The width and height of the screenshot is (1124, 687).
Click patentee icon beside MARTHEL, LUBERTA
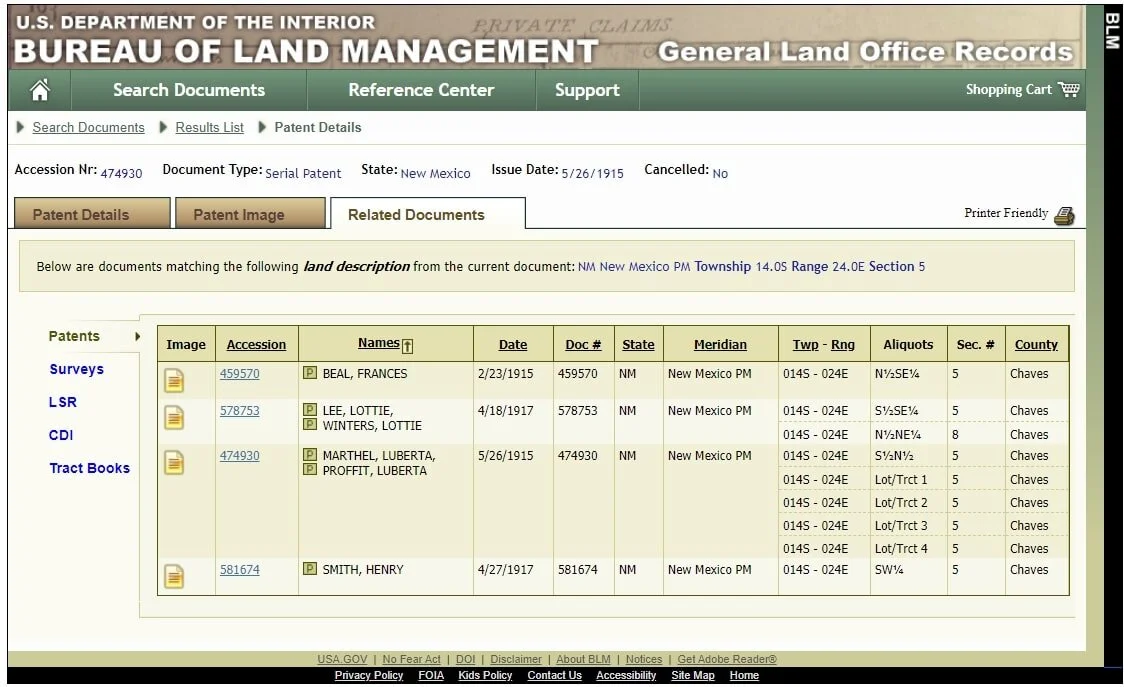[x=310, y=455]
